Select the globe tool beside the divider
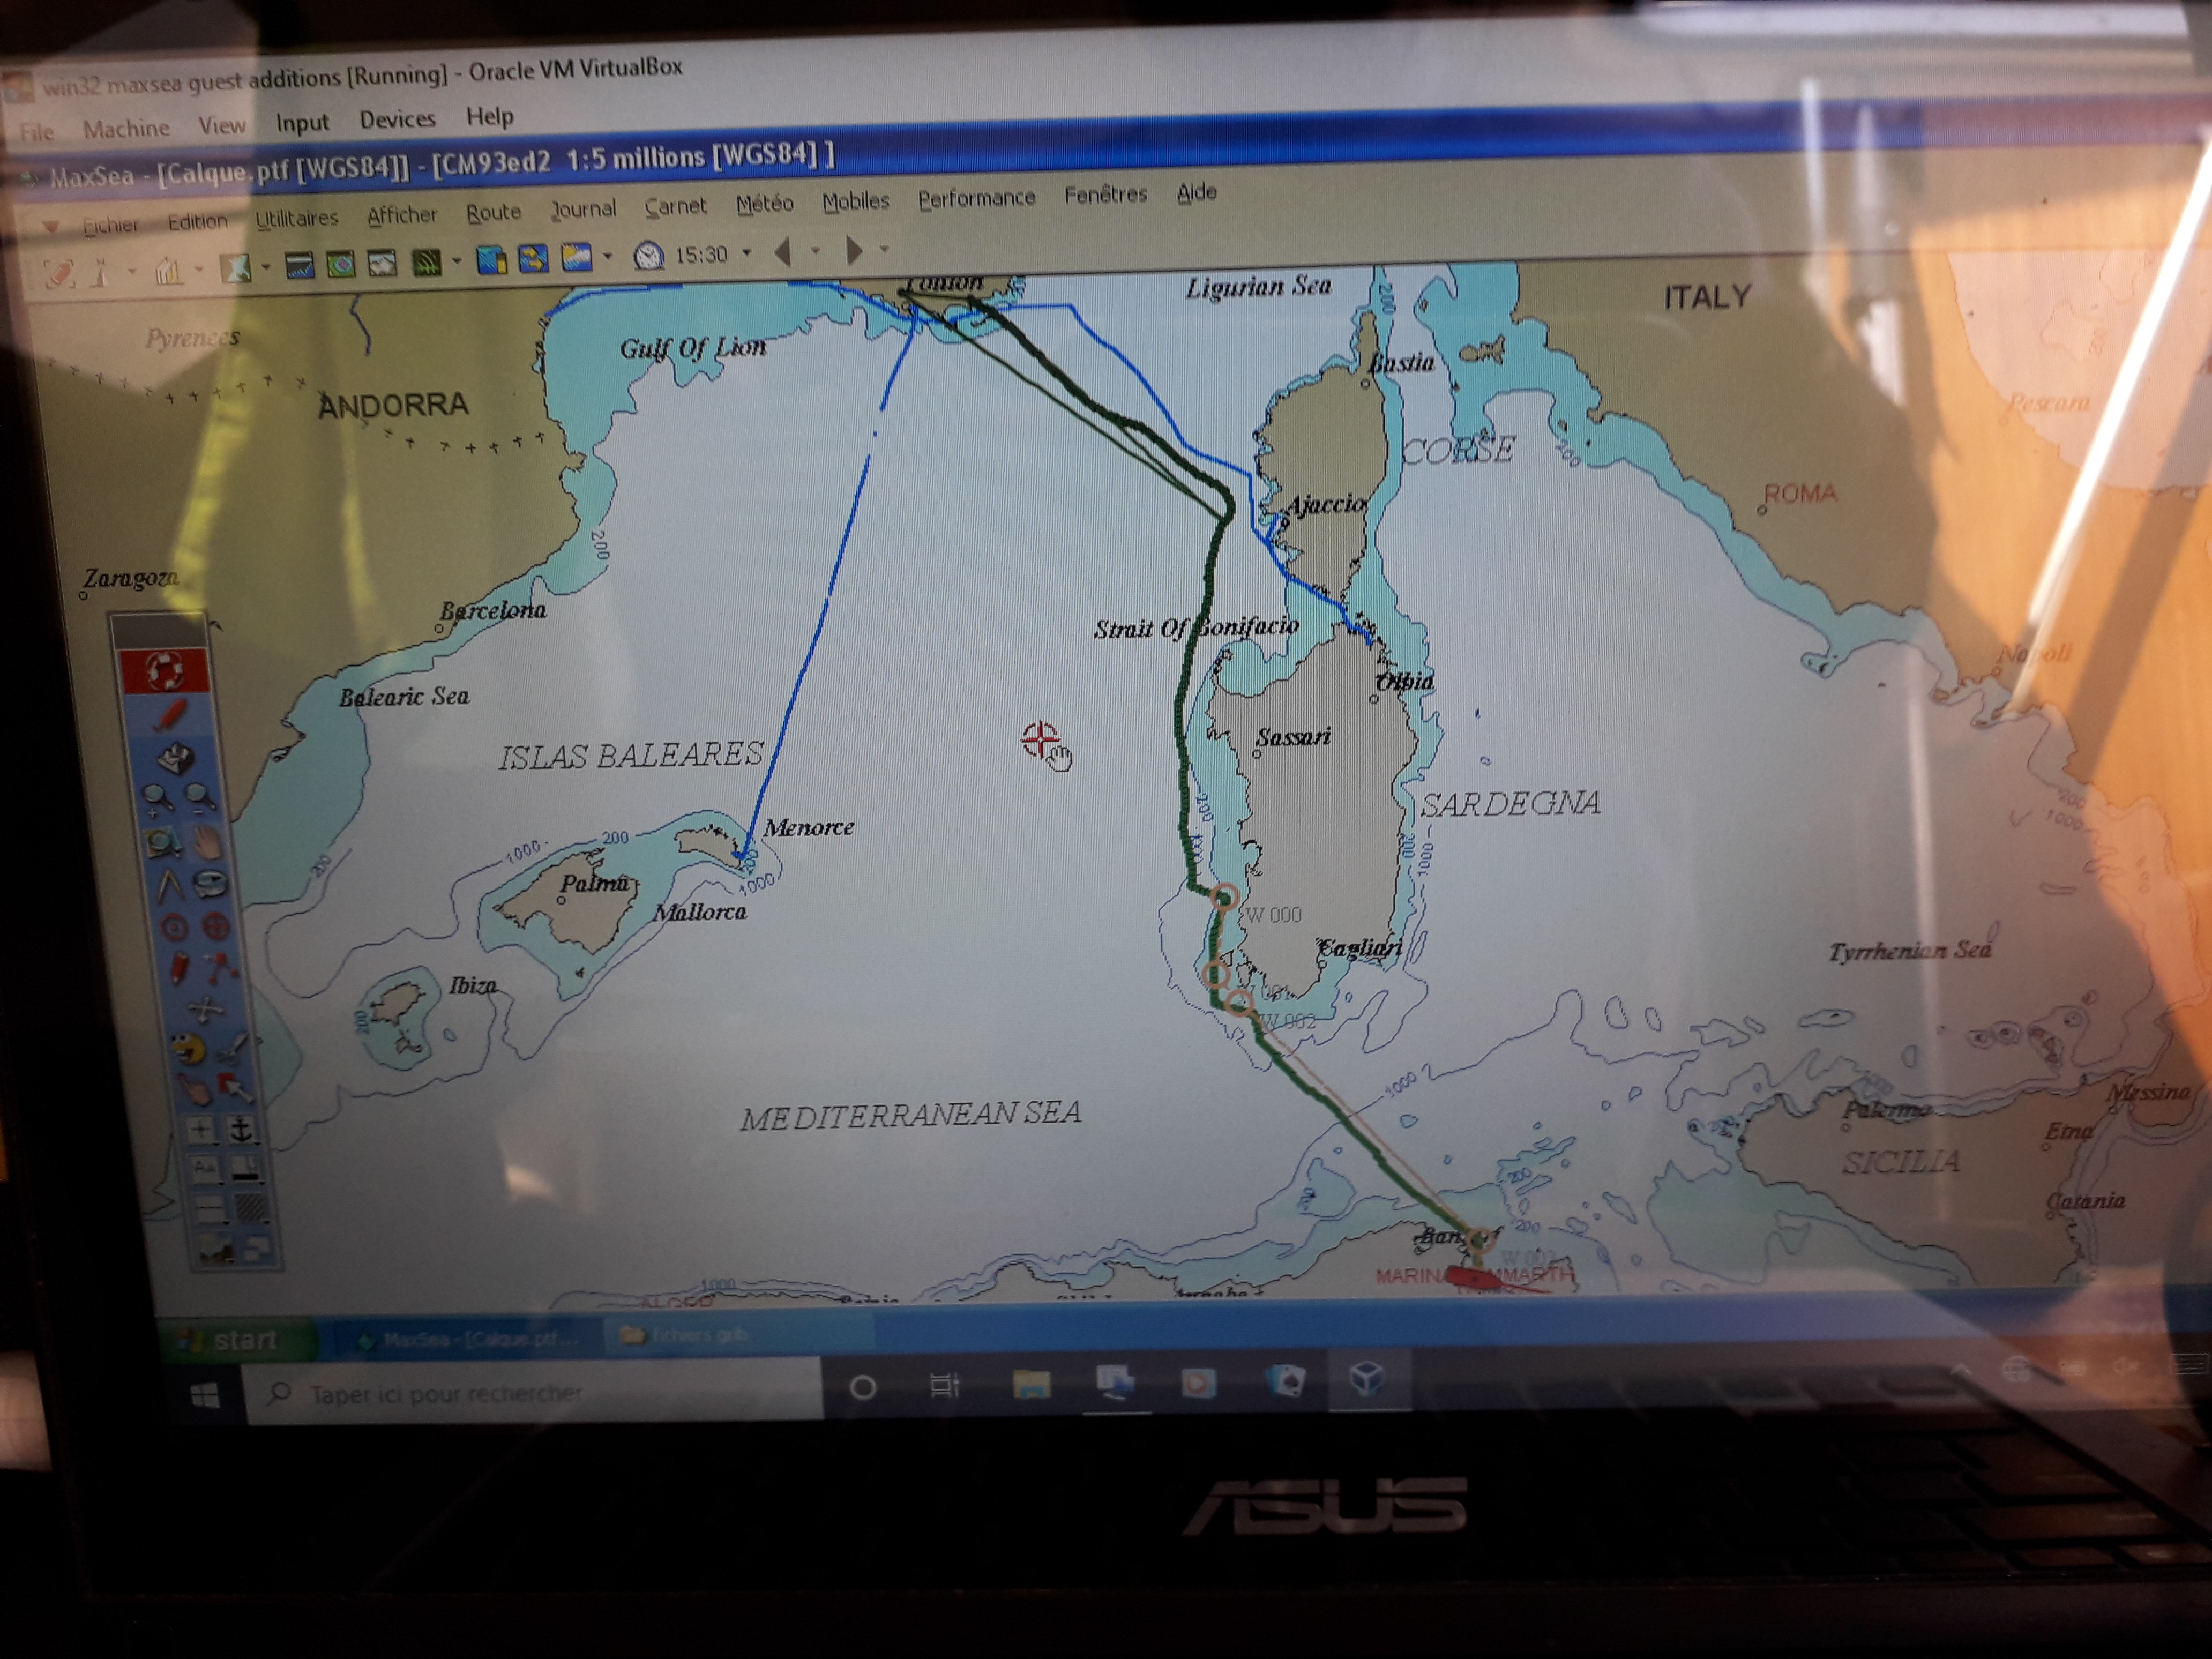Image resolution: width=2212 pixels, height=1659 pixels. click(211, 885)
